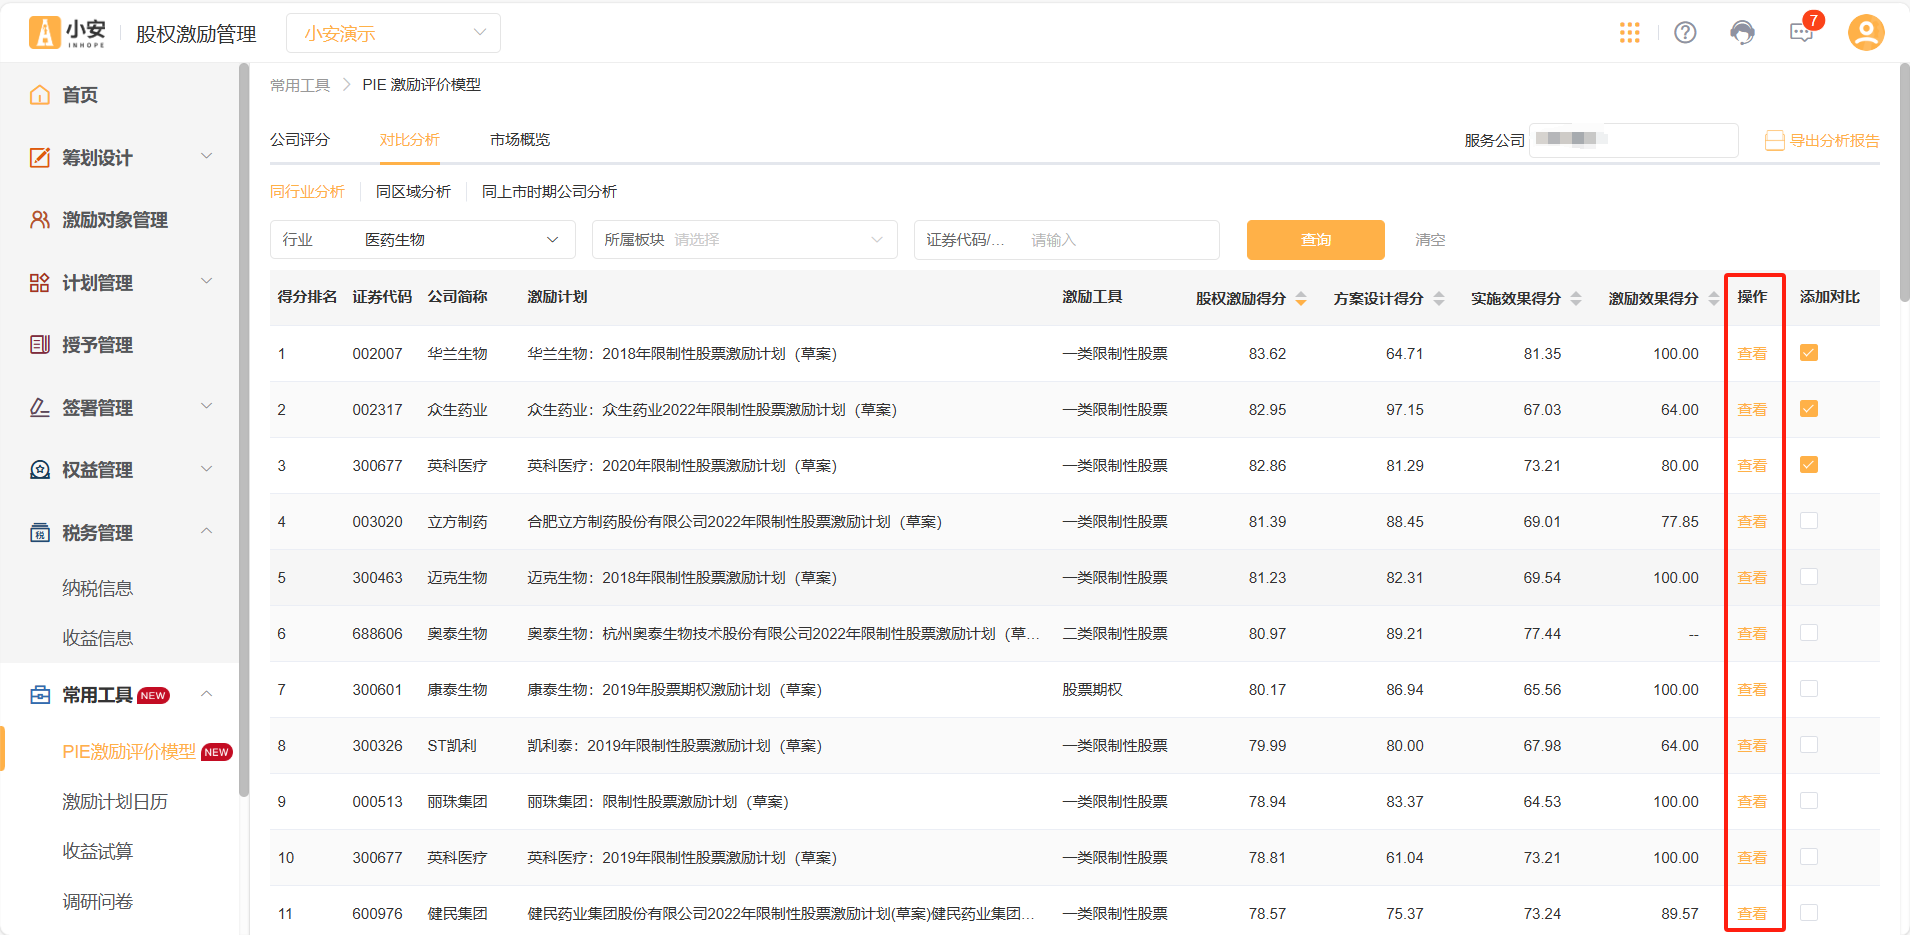Click the 计划管理 sidebar icon
The width and height of the screenshot is (1910, 935).
(40, 283)
